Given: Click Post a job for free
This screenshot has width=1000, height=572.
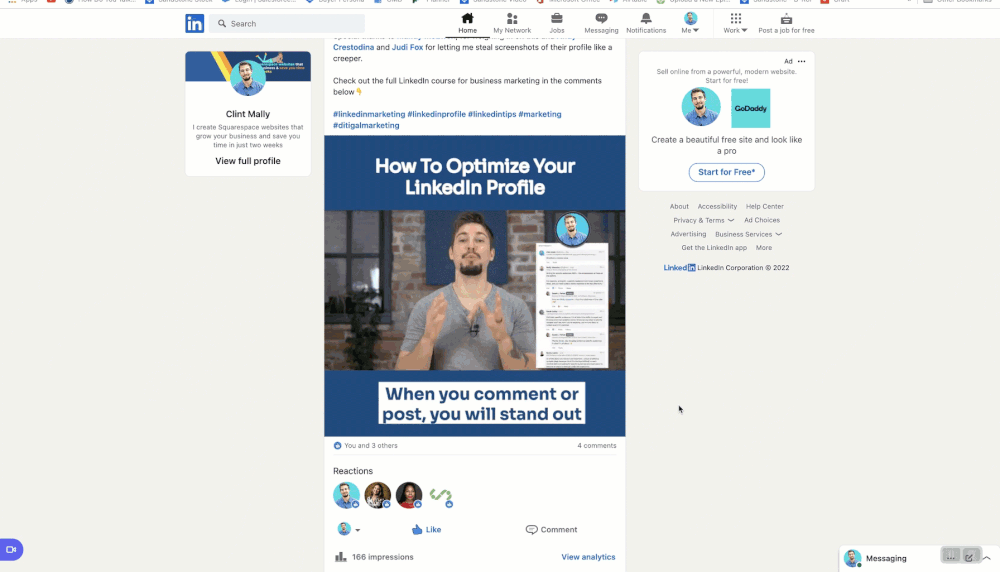Looking at the screenshot, I should (x=786, y=23).
